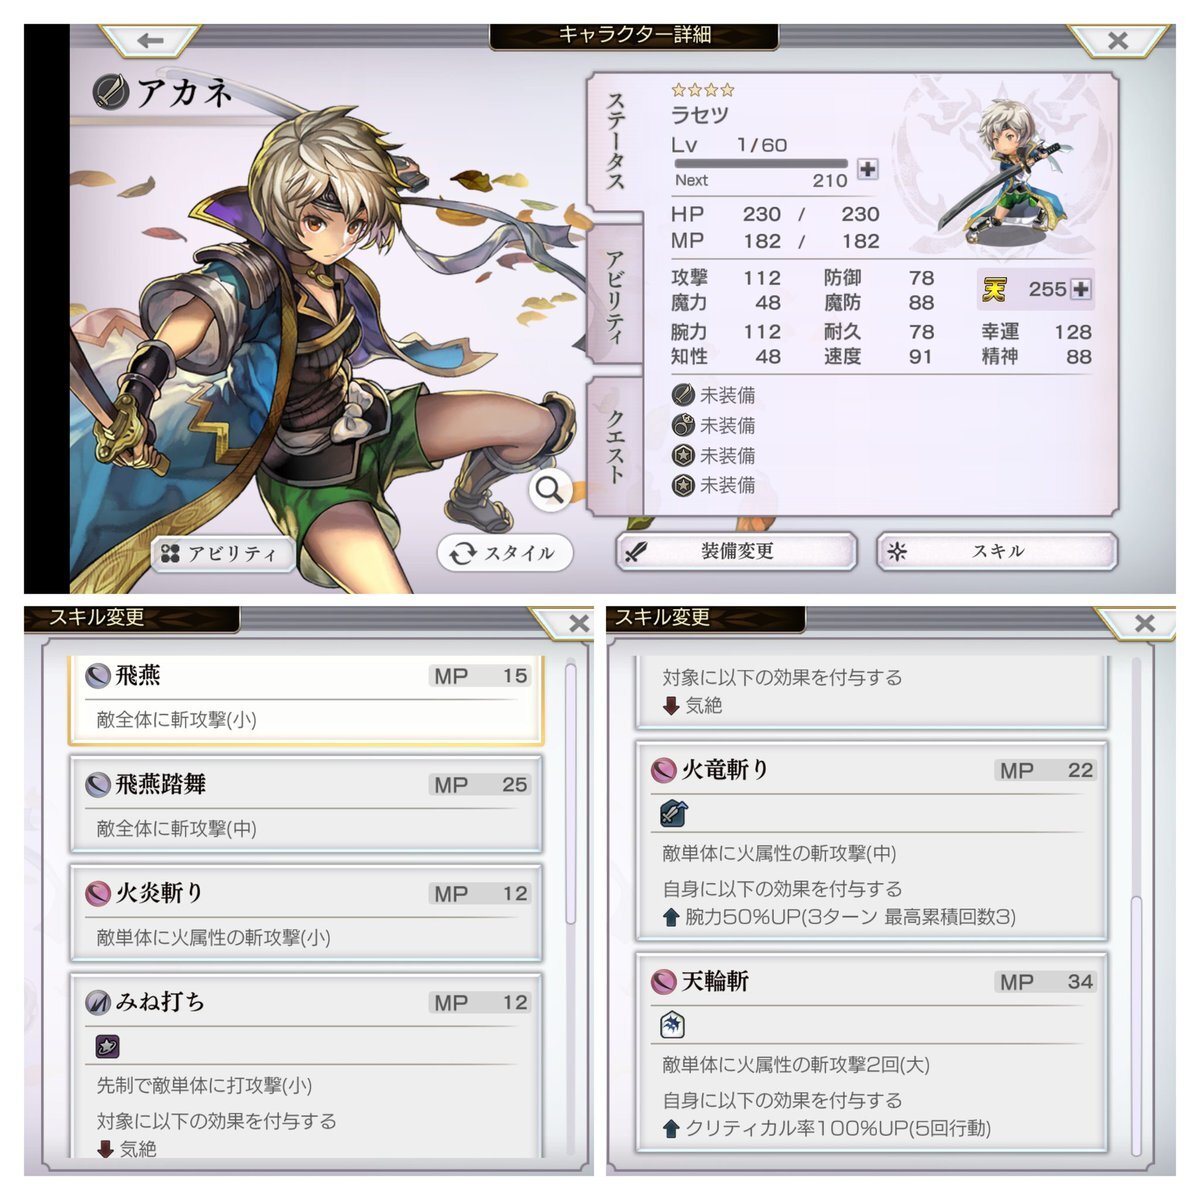The height and width of the screenshot is (1200, 1200).
Task: Close the right スキル変更 panel
Action: (1145, 623)
